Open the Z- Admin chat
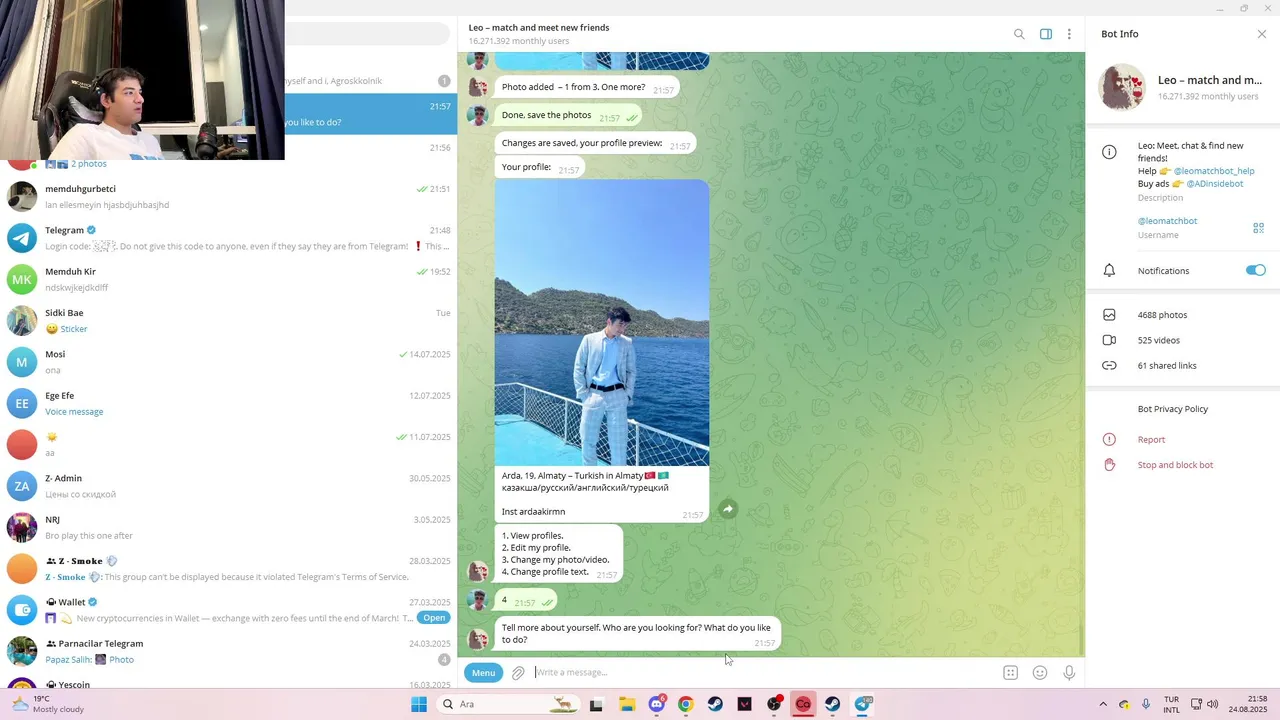The height and width of the screenshot is (720, 1280). tap(228, 486)
